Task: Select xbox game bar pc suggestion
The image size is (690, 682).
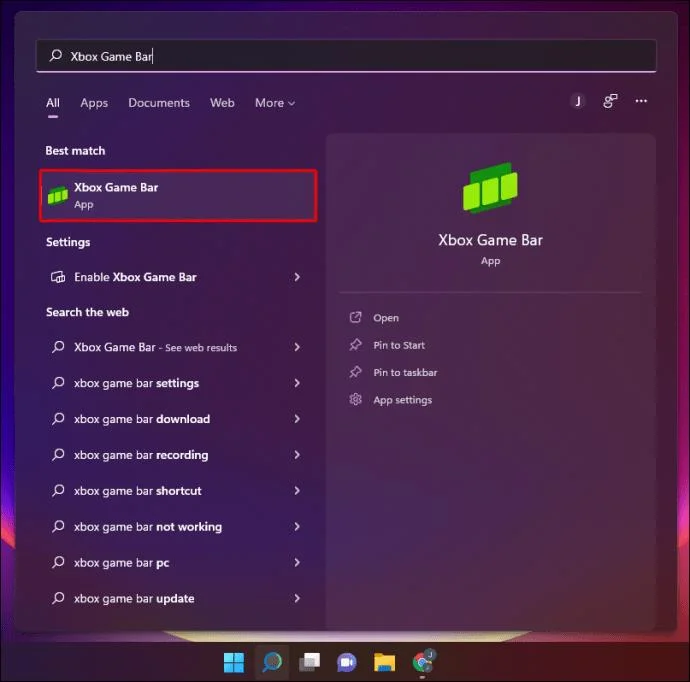Action: (176, 563)
